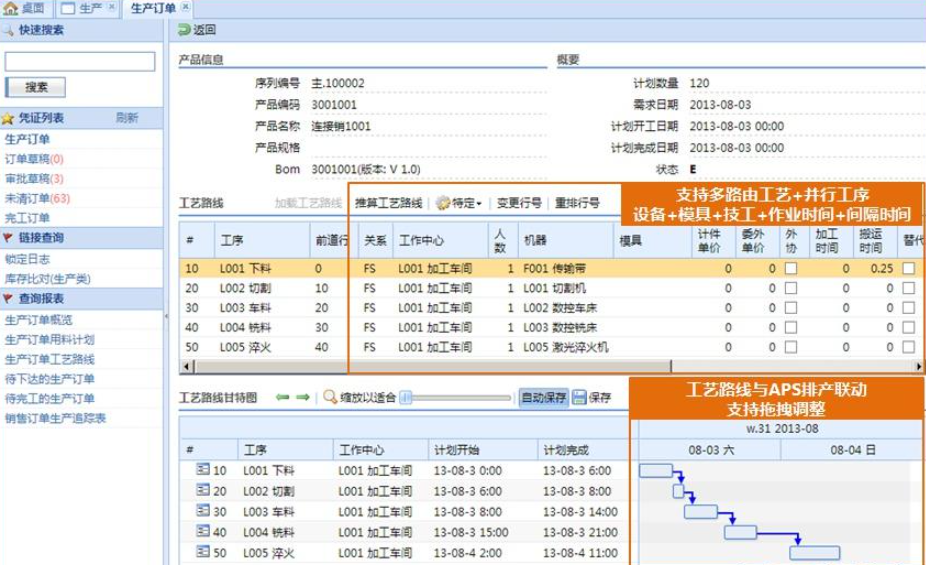The image size is (926, 565).
Task: Open 订单草稿(0) list
Action: click(x=34, y=159)
